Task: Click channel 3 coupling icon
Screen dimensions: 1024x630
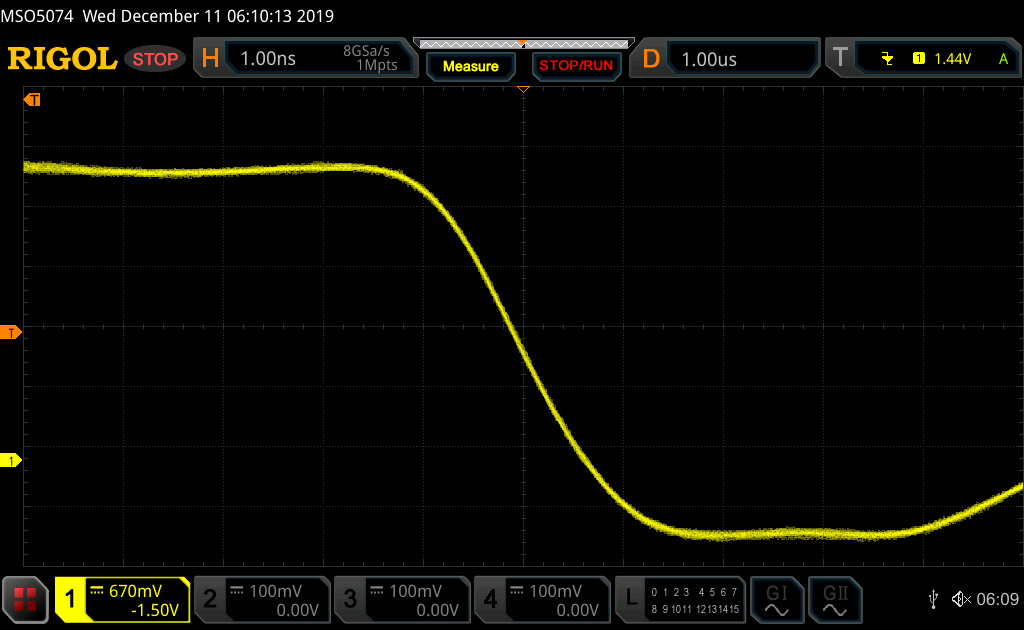Action: 377,590
